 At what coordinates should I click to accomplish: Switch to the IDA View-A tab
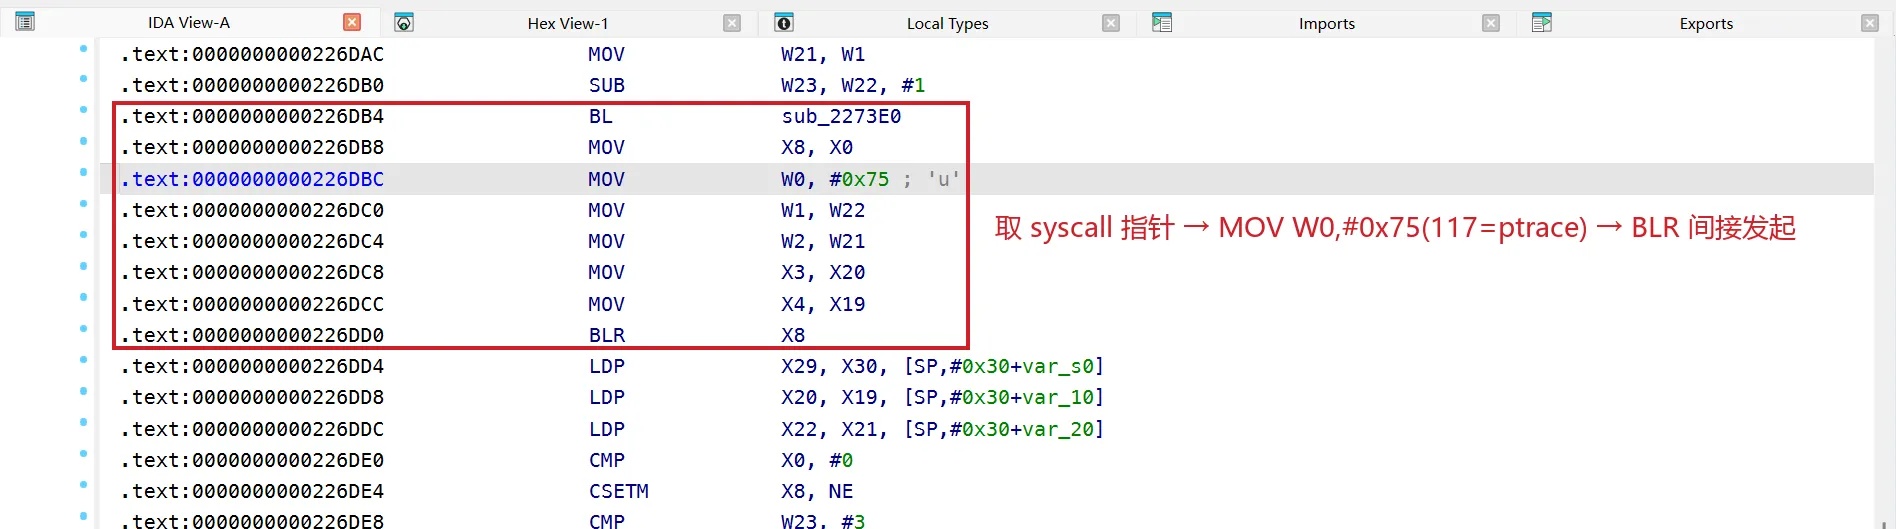tap(189, 22)
